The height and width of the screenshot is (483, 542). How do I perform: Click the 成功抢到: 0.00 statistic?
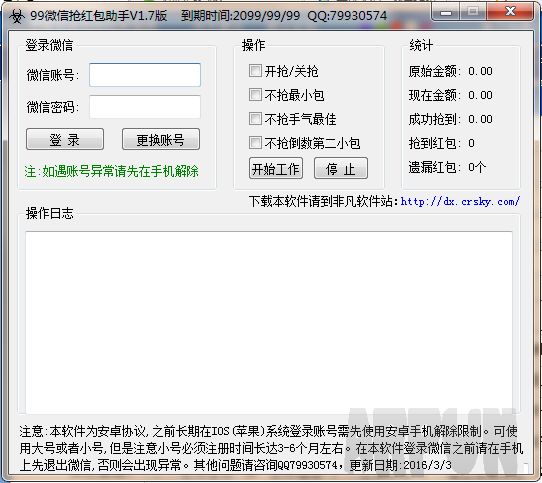coord(450,119)
